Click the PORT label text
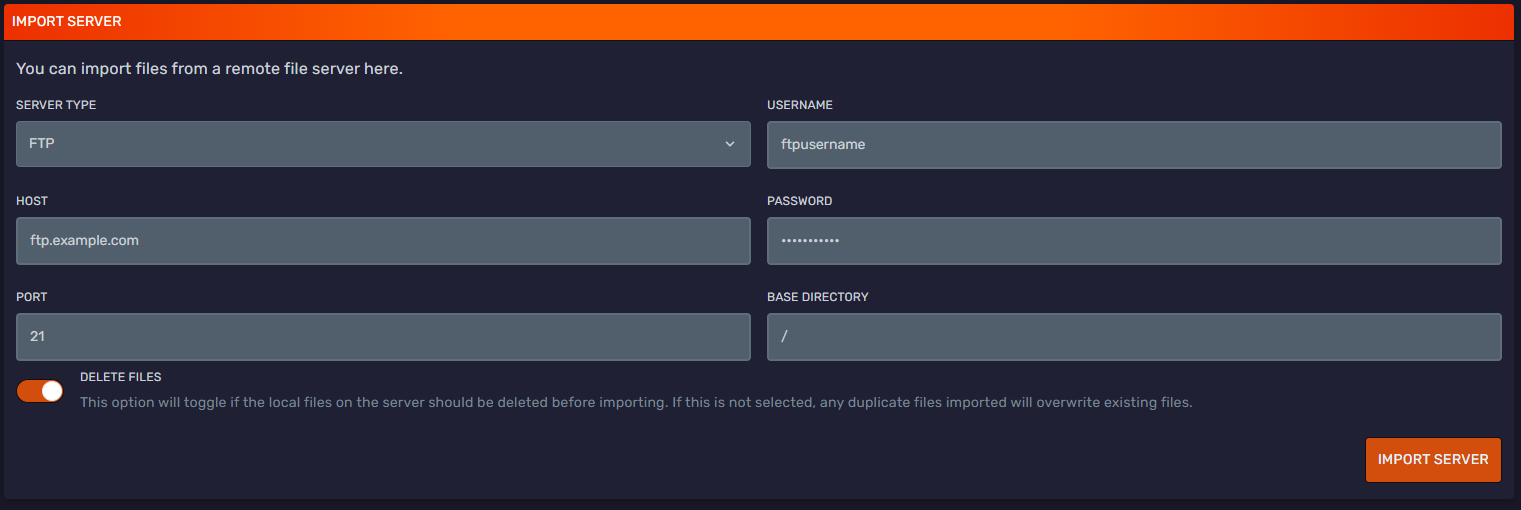Viewport: 1521px width, 510px height. point(32,297)
